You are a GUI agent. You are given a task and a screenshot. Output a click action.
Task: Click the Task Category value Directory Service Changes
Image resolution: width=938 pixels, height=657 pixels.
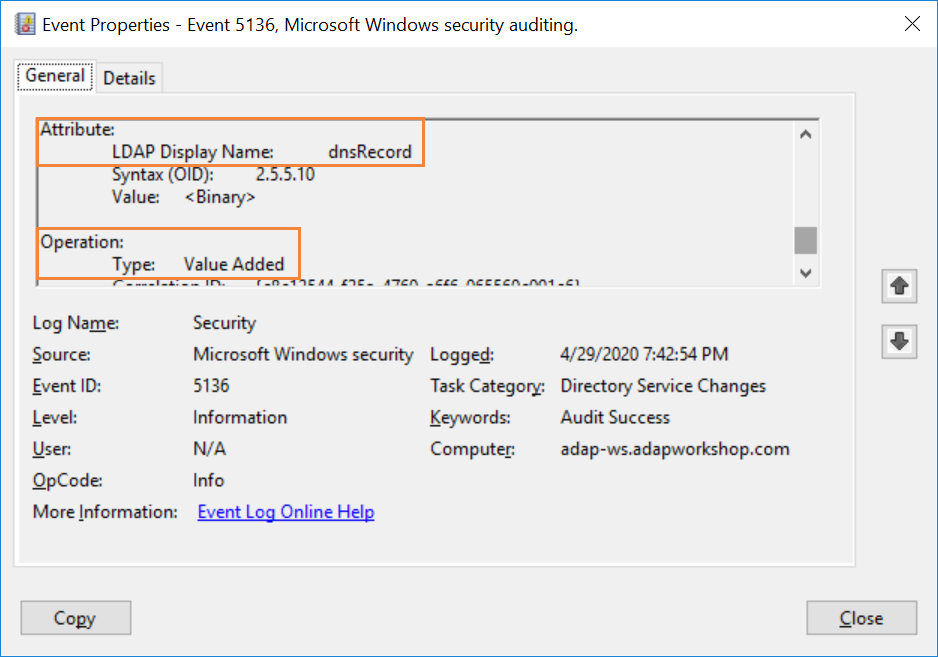coord(663,386)
